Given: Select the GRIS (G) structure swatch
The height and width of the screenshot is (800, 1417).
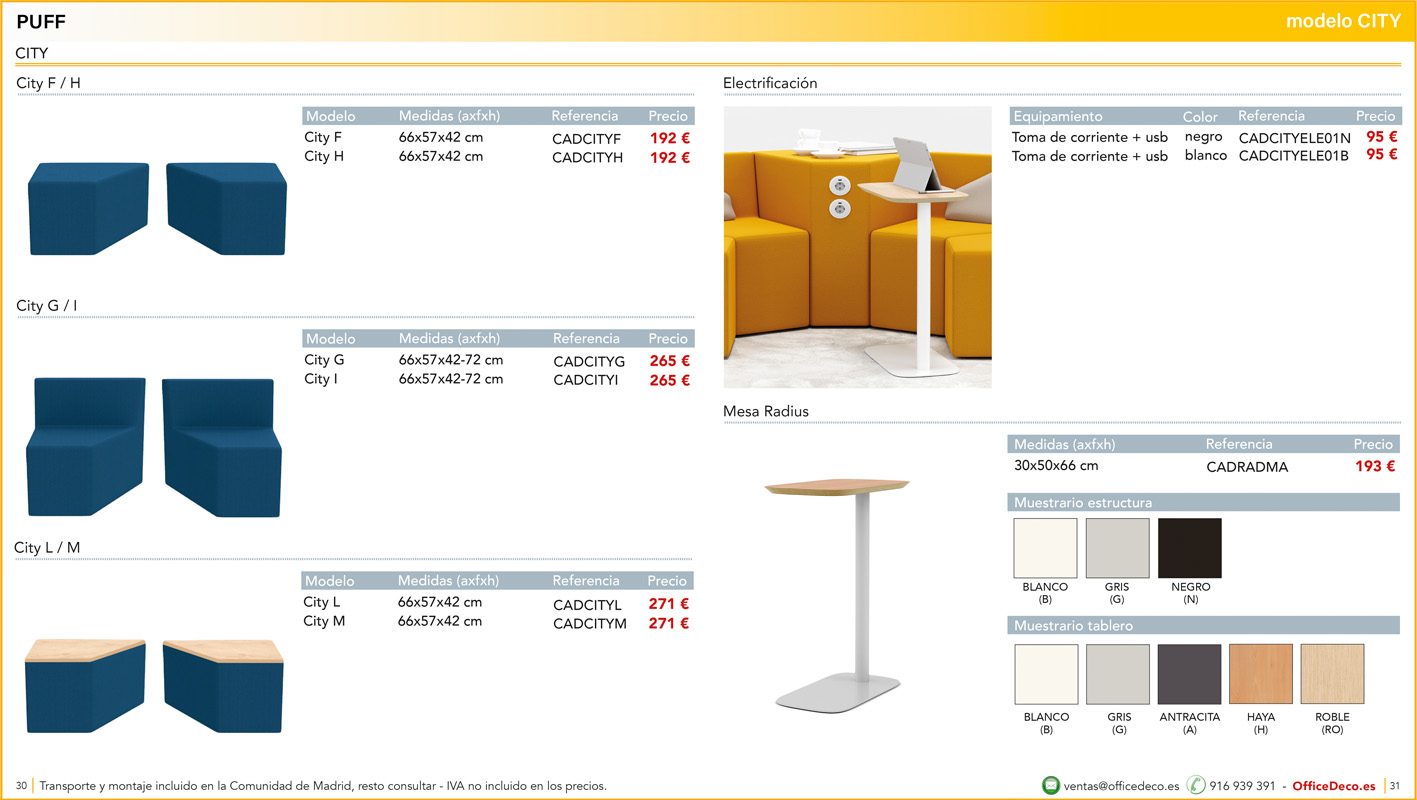Looking at the screenshot, I should [1117, 548].
